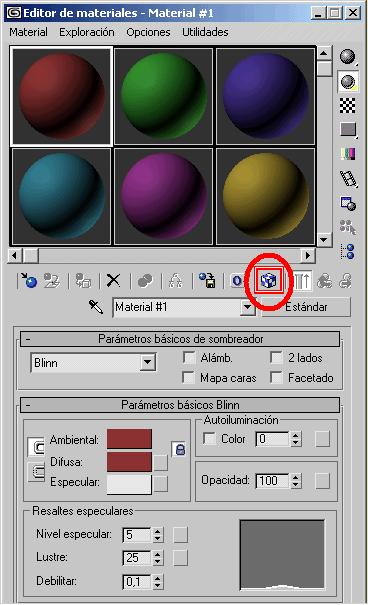Click the Make Material Copy icon
The width and height of the screenshot is (368, 605).
(145, 281)
